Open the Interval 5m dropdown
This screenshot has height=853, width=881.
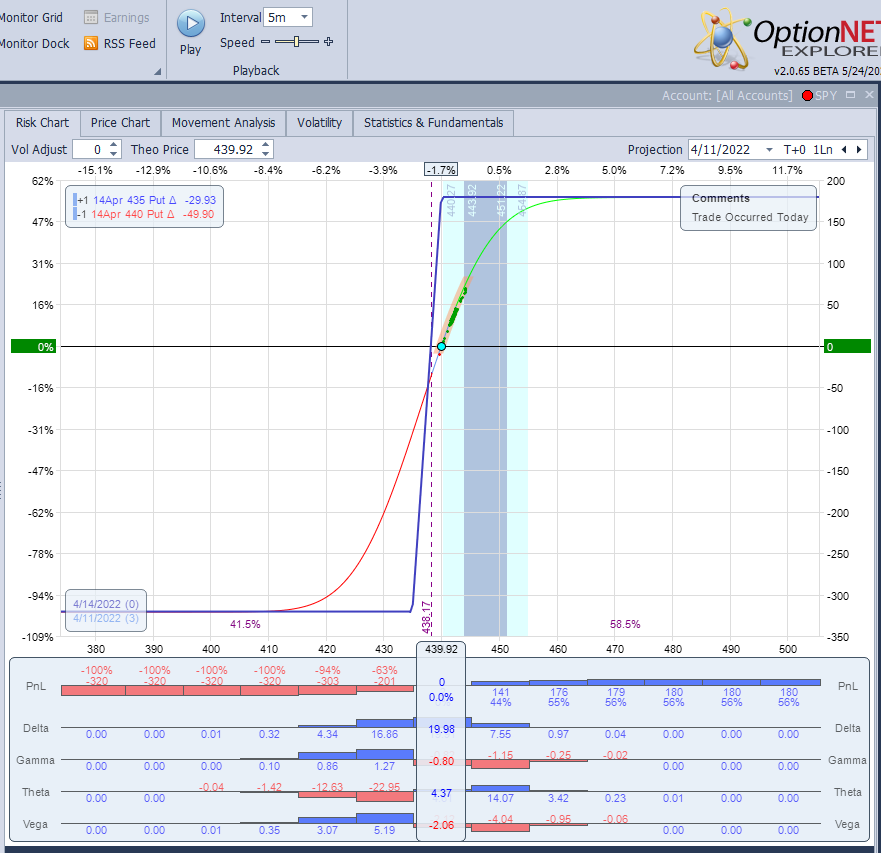pos(305,17)
